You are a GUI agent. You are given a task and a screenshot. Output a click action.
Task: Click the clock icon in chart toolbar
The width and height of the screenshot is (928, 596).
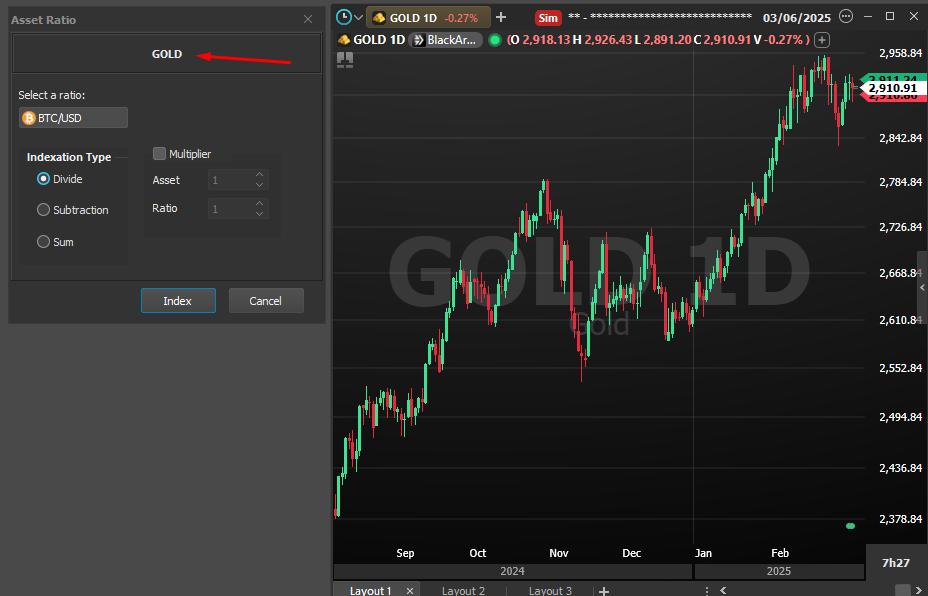pos(344,17)
